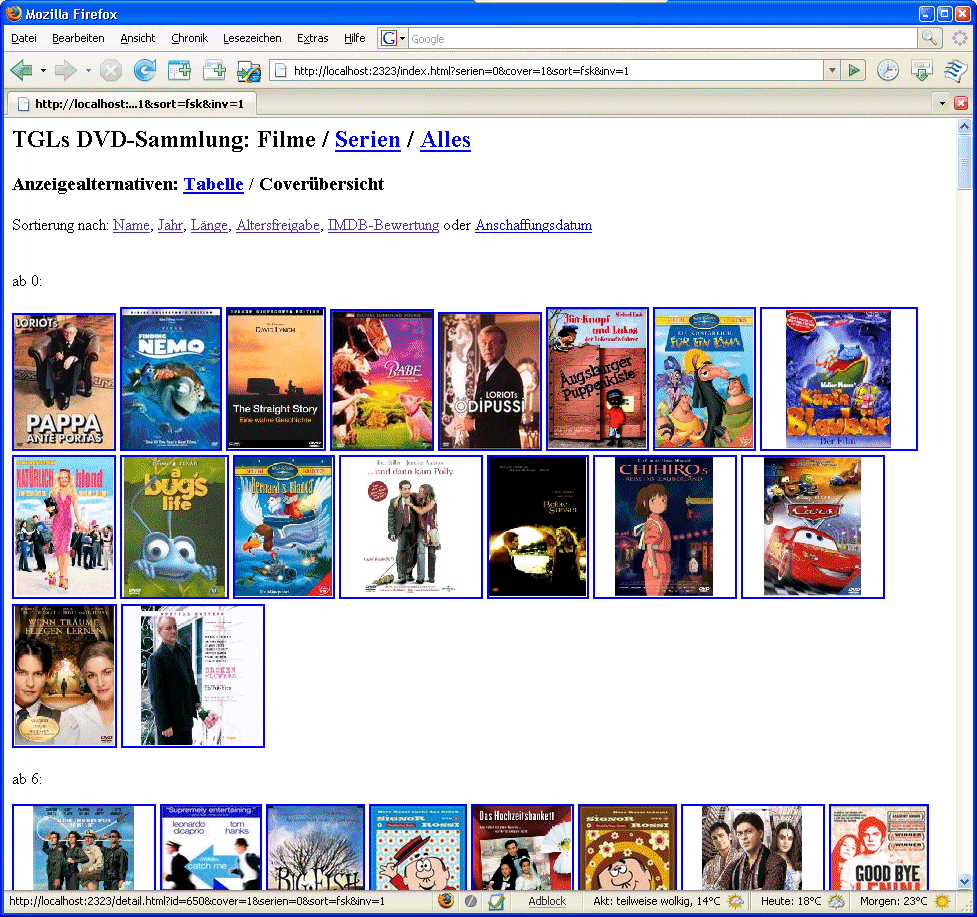Click the green checkmark status bar icon
Viewport: 977px width, 917px height.
[496, 901]
